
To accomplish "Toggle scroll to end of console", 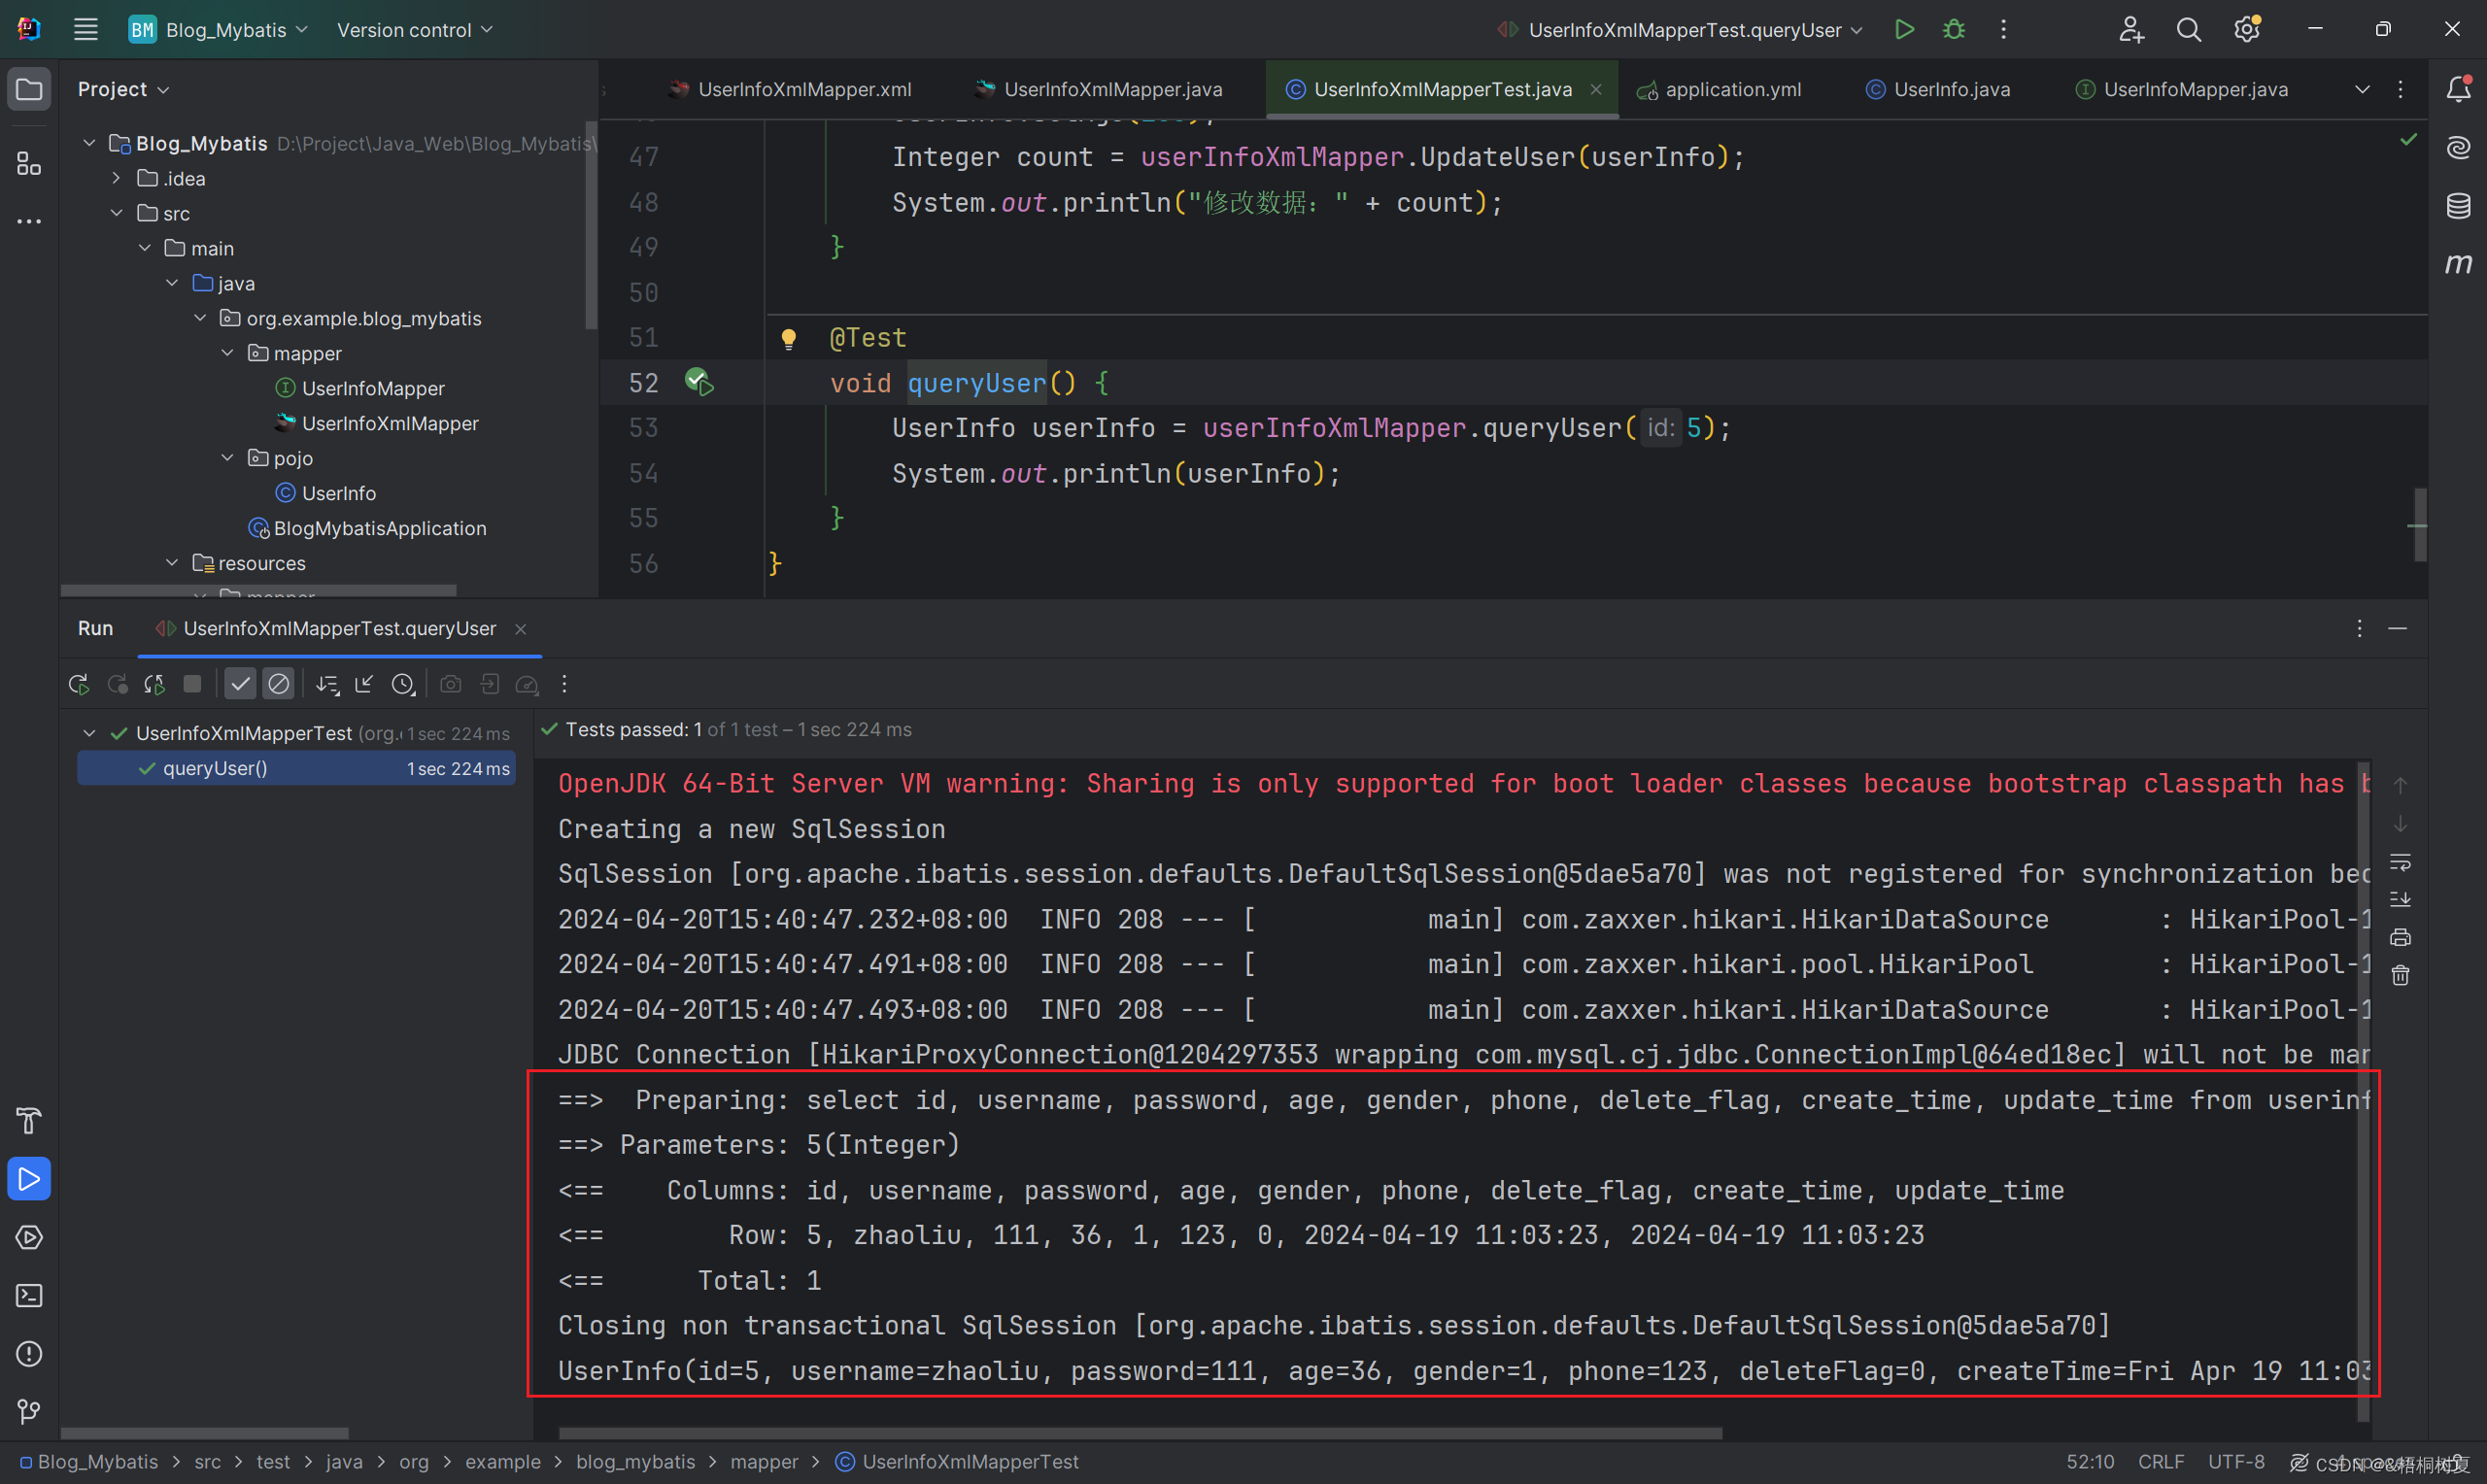I will click(x=2400, y=900).
